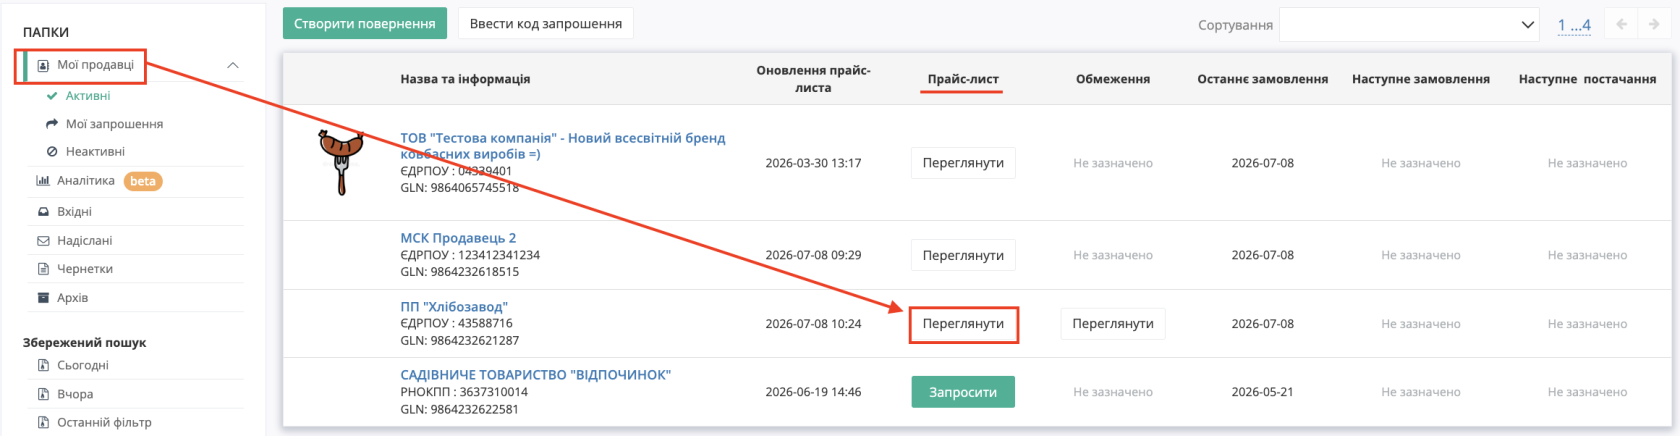
Task: Open Мої запрошення subfolder
Action: coord(114,124)
